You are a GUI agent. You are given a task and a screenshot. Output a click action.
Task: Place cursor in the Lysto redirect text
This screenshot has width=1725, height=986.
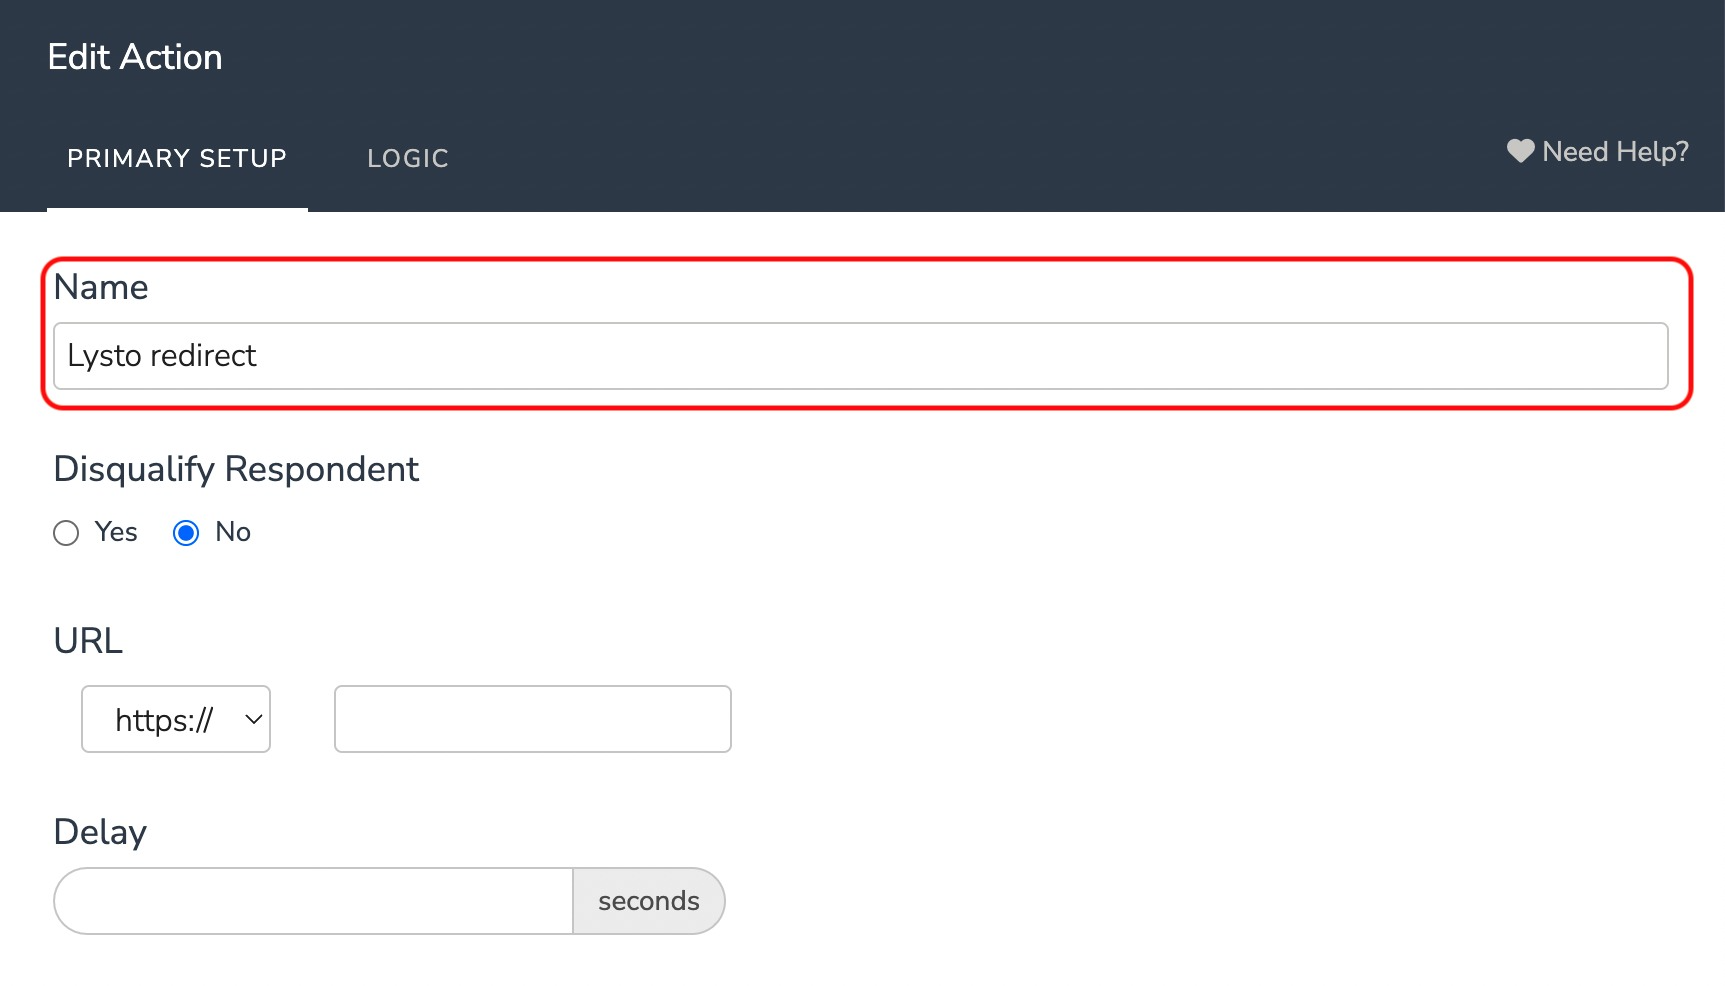point(162,356)
